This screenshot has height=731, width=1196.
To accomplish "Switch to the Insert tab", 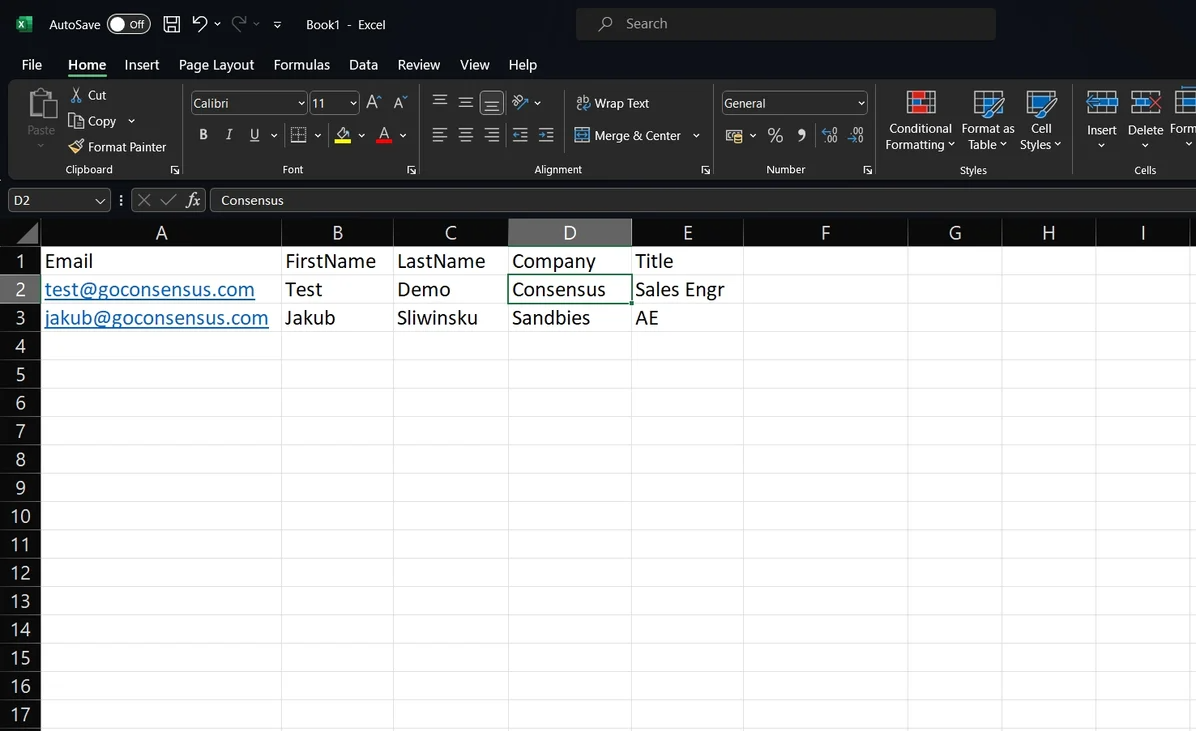I will (x=142, y=65).
